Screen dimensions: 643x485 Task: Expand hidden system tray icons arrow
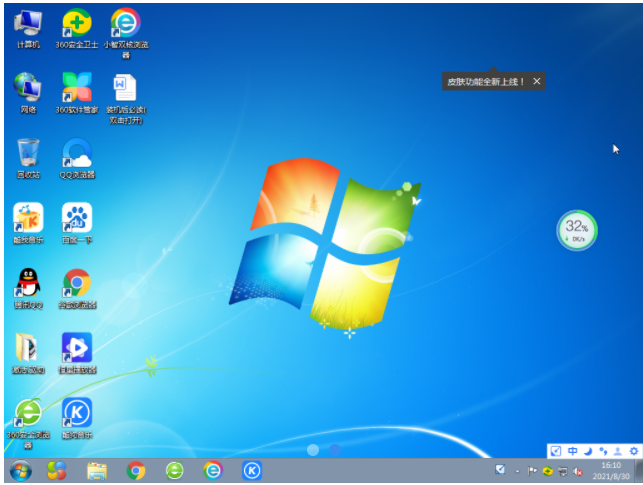(517, 470)
